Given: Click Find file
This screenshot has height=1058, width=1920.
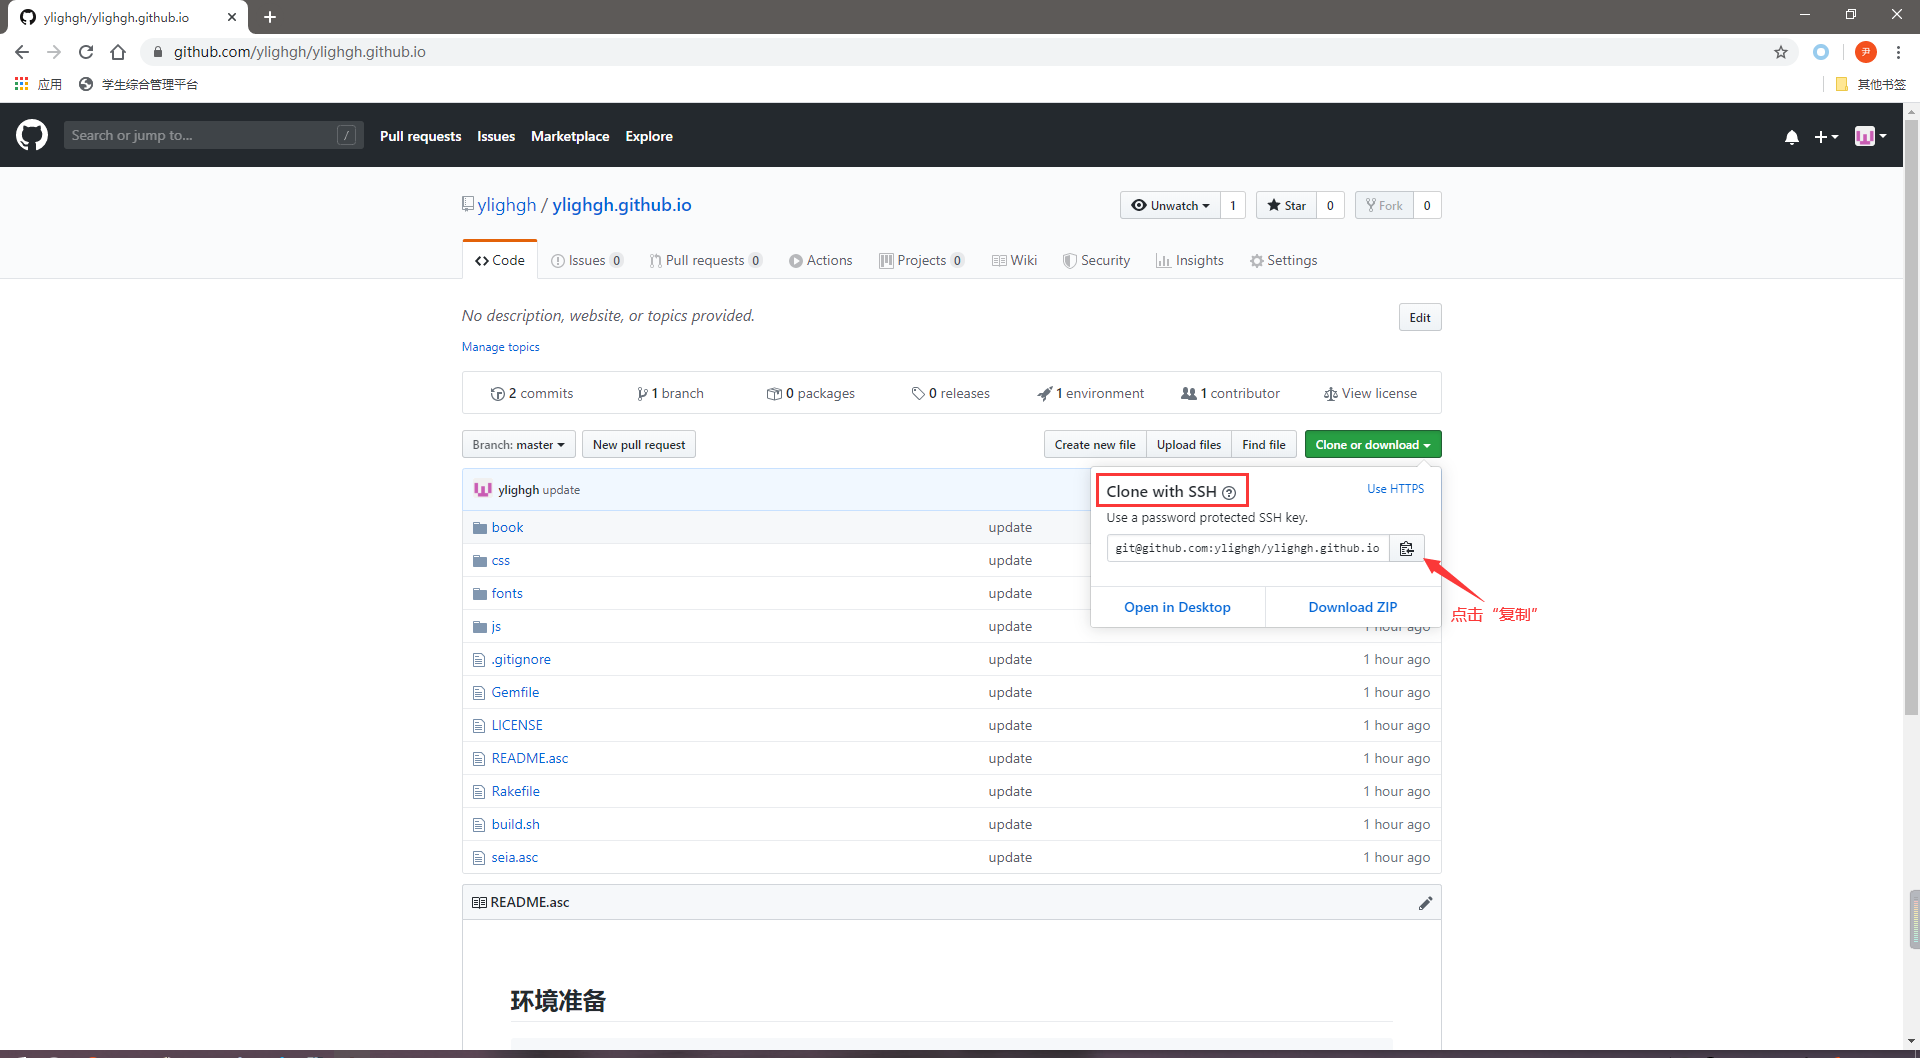Looking at the screenshot, I should 1264,444.
